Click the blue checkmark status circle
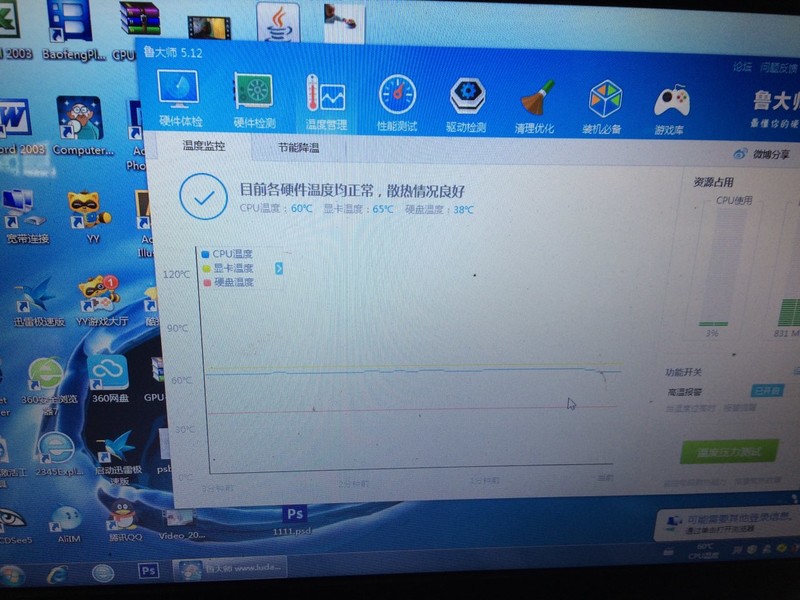Image resolution: width=800 pixels, height=600 pixels. (x=203, y=197)
